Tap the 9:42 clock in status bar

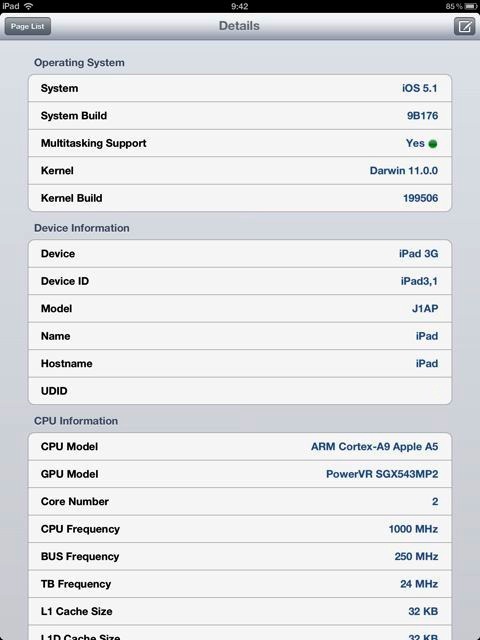click(x=240, y=6)
